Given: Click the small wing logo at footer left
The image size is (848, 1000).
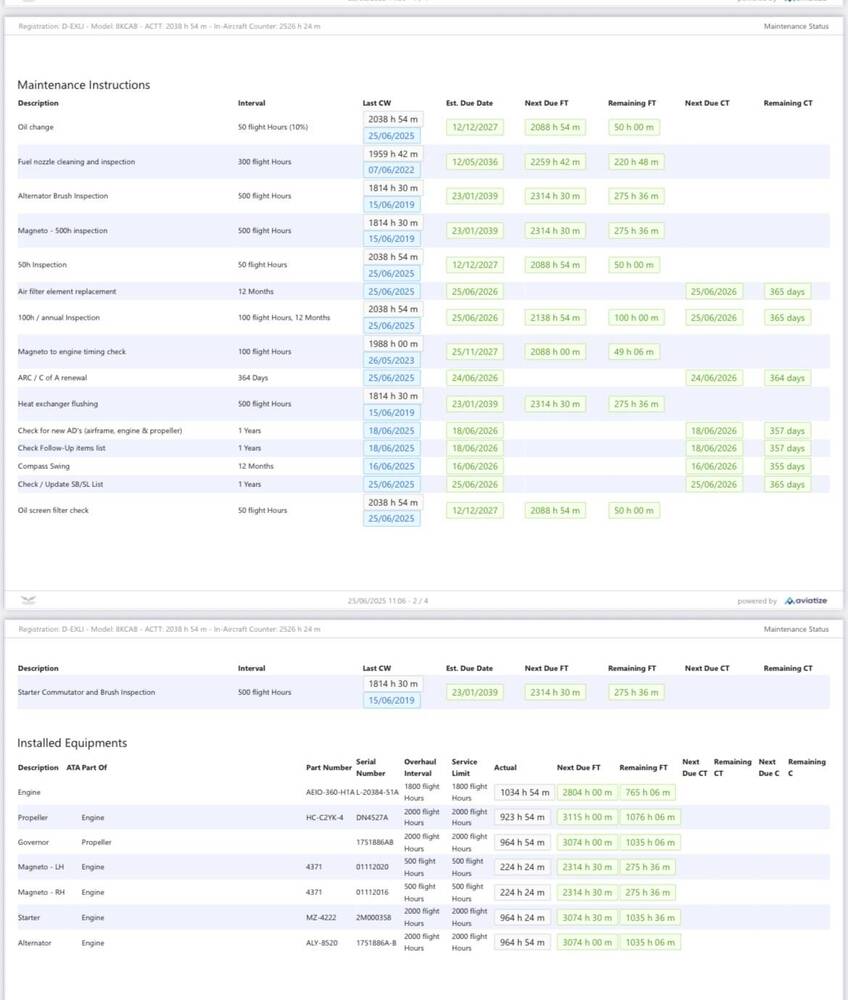Looking at the screenshot, I should coord(28,600).
